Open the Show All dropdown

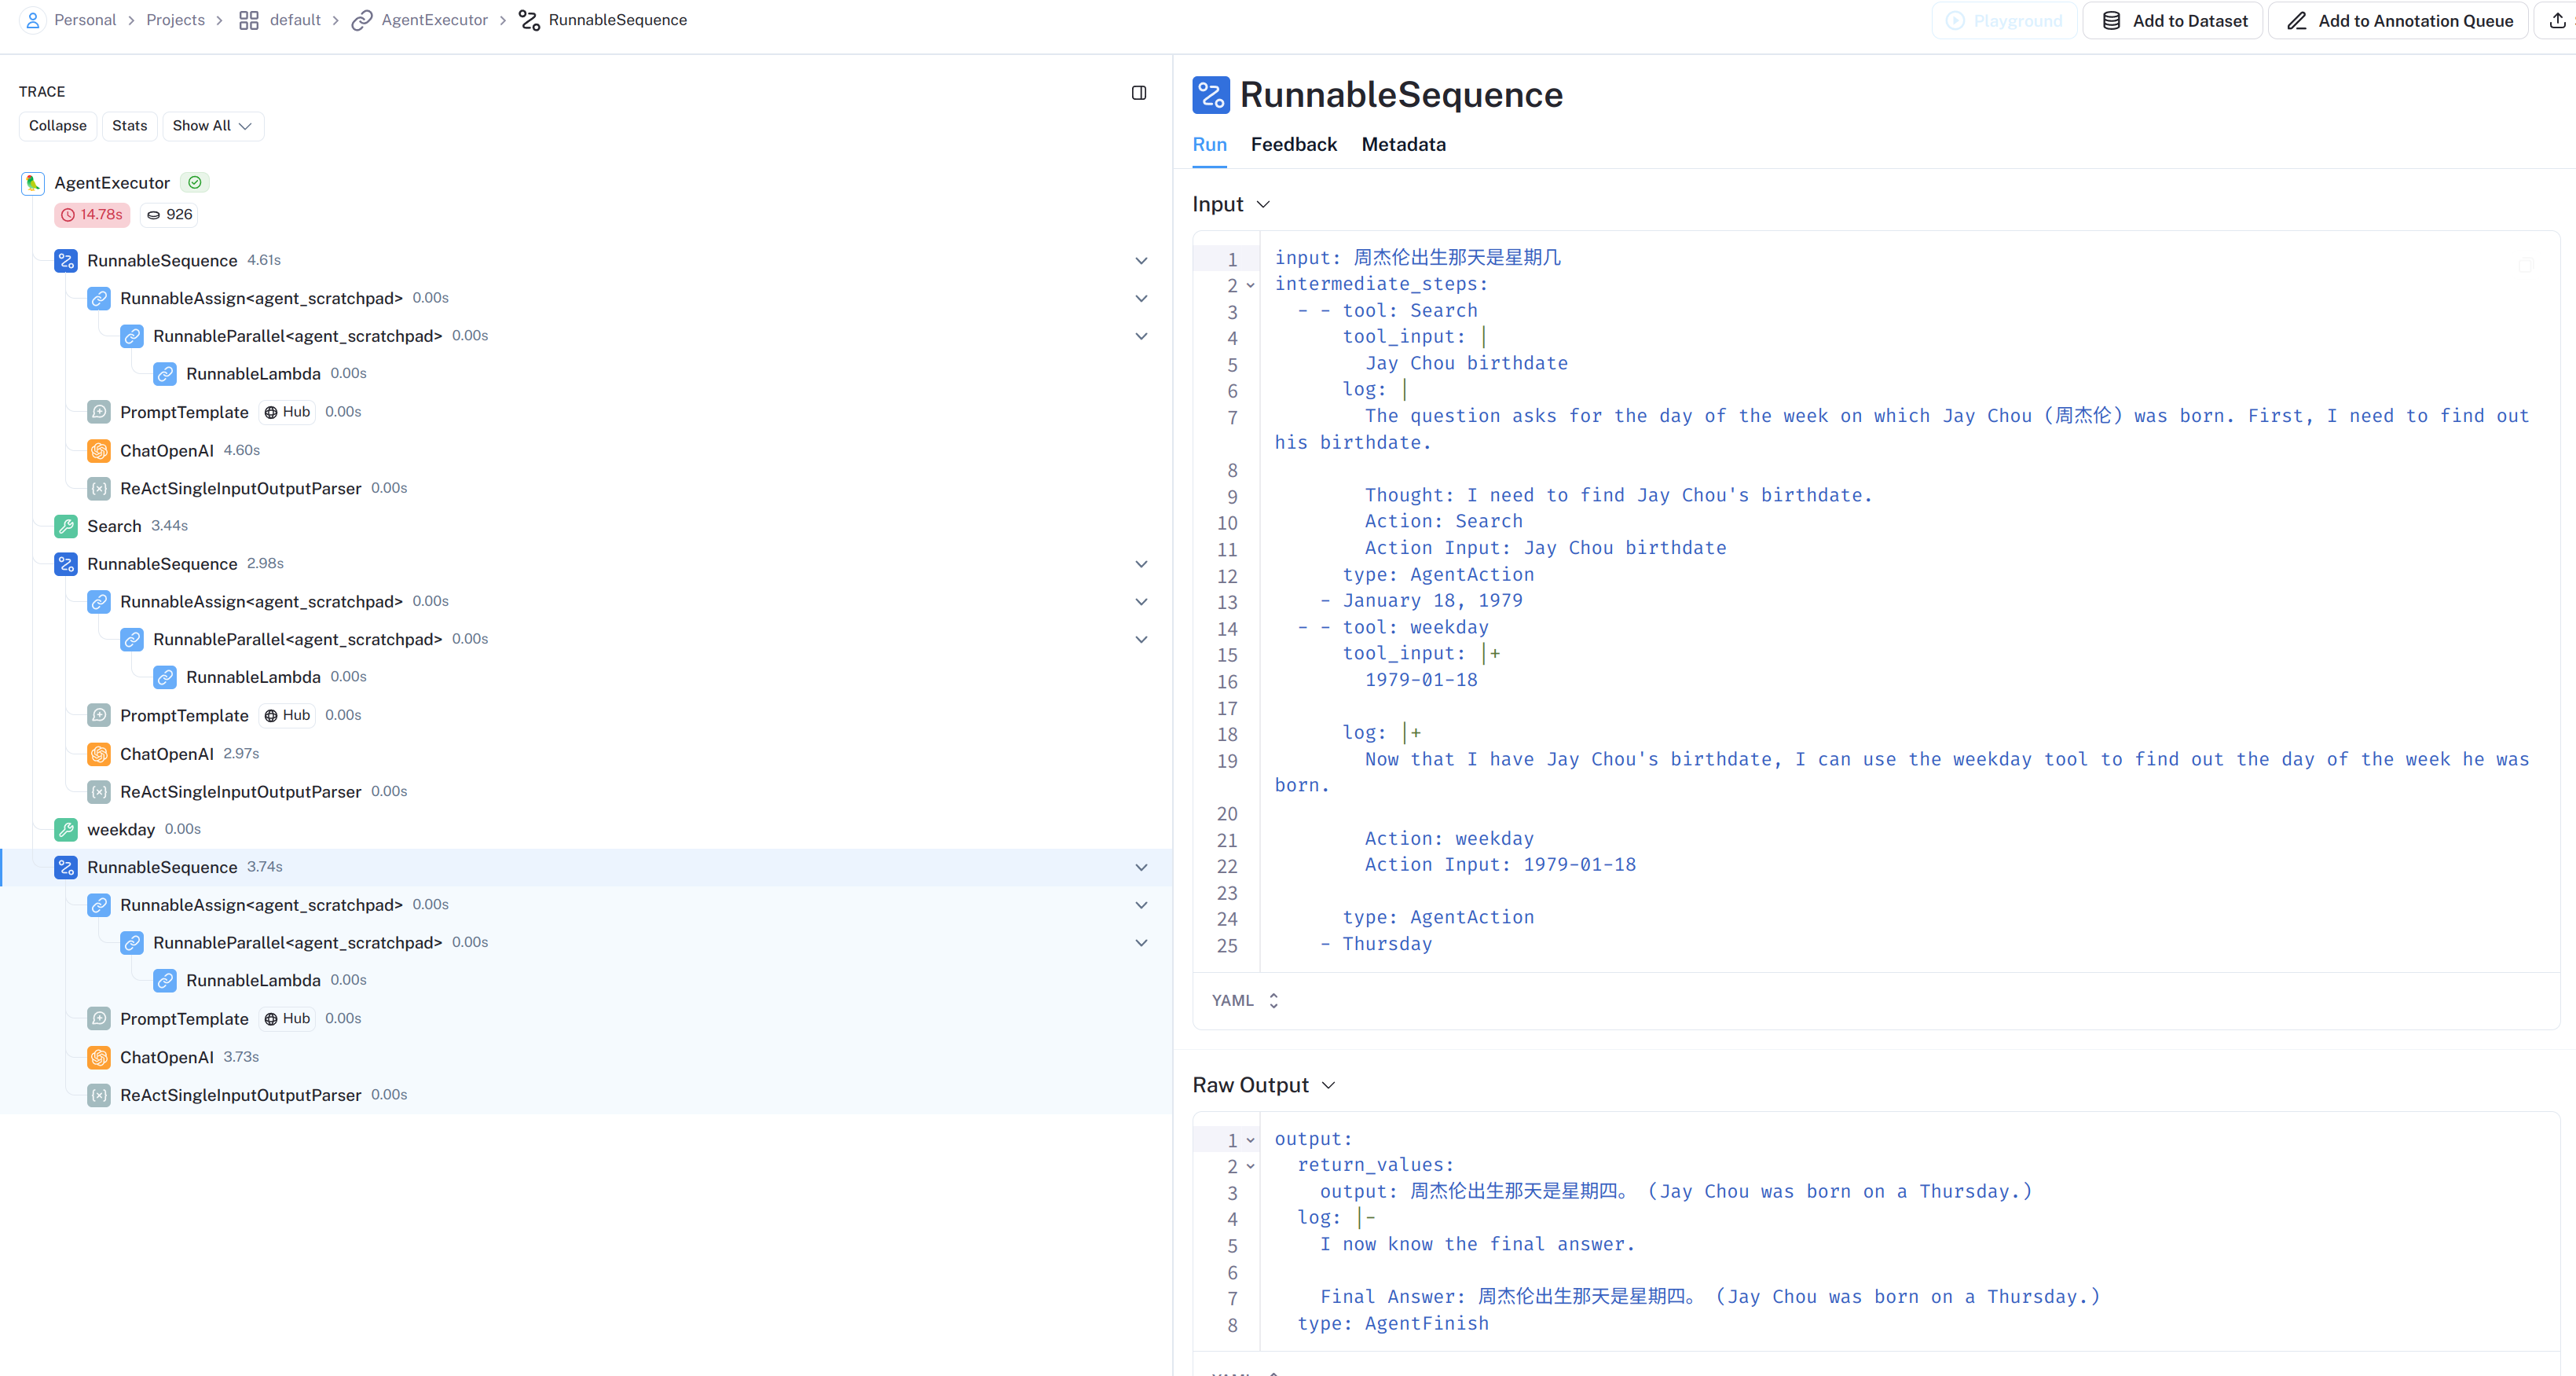pos(212,126)
